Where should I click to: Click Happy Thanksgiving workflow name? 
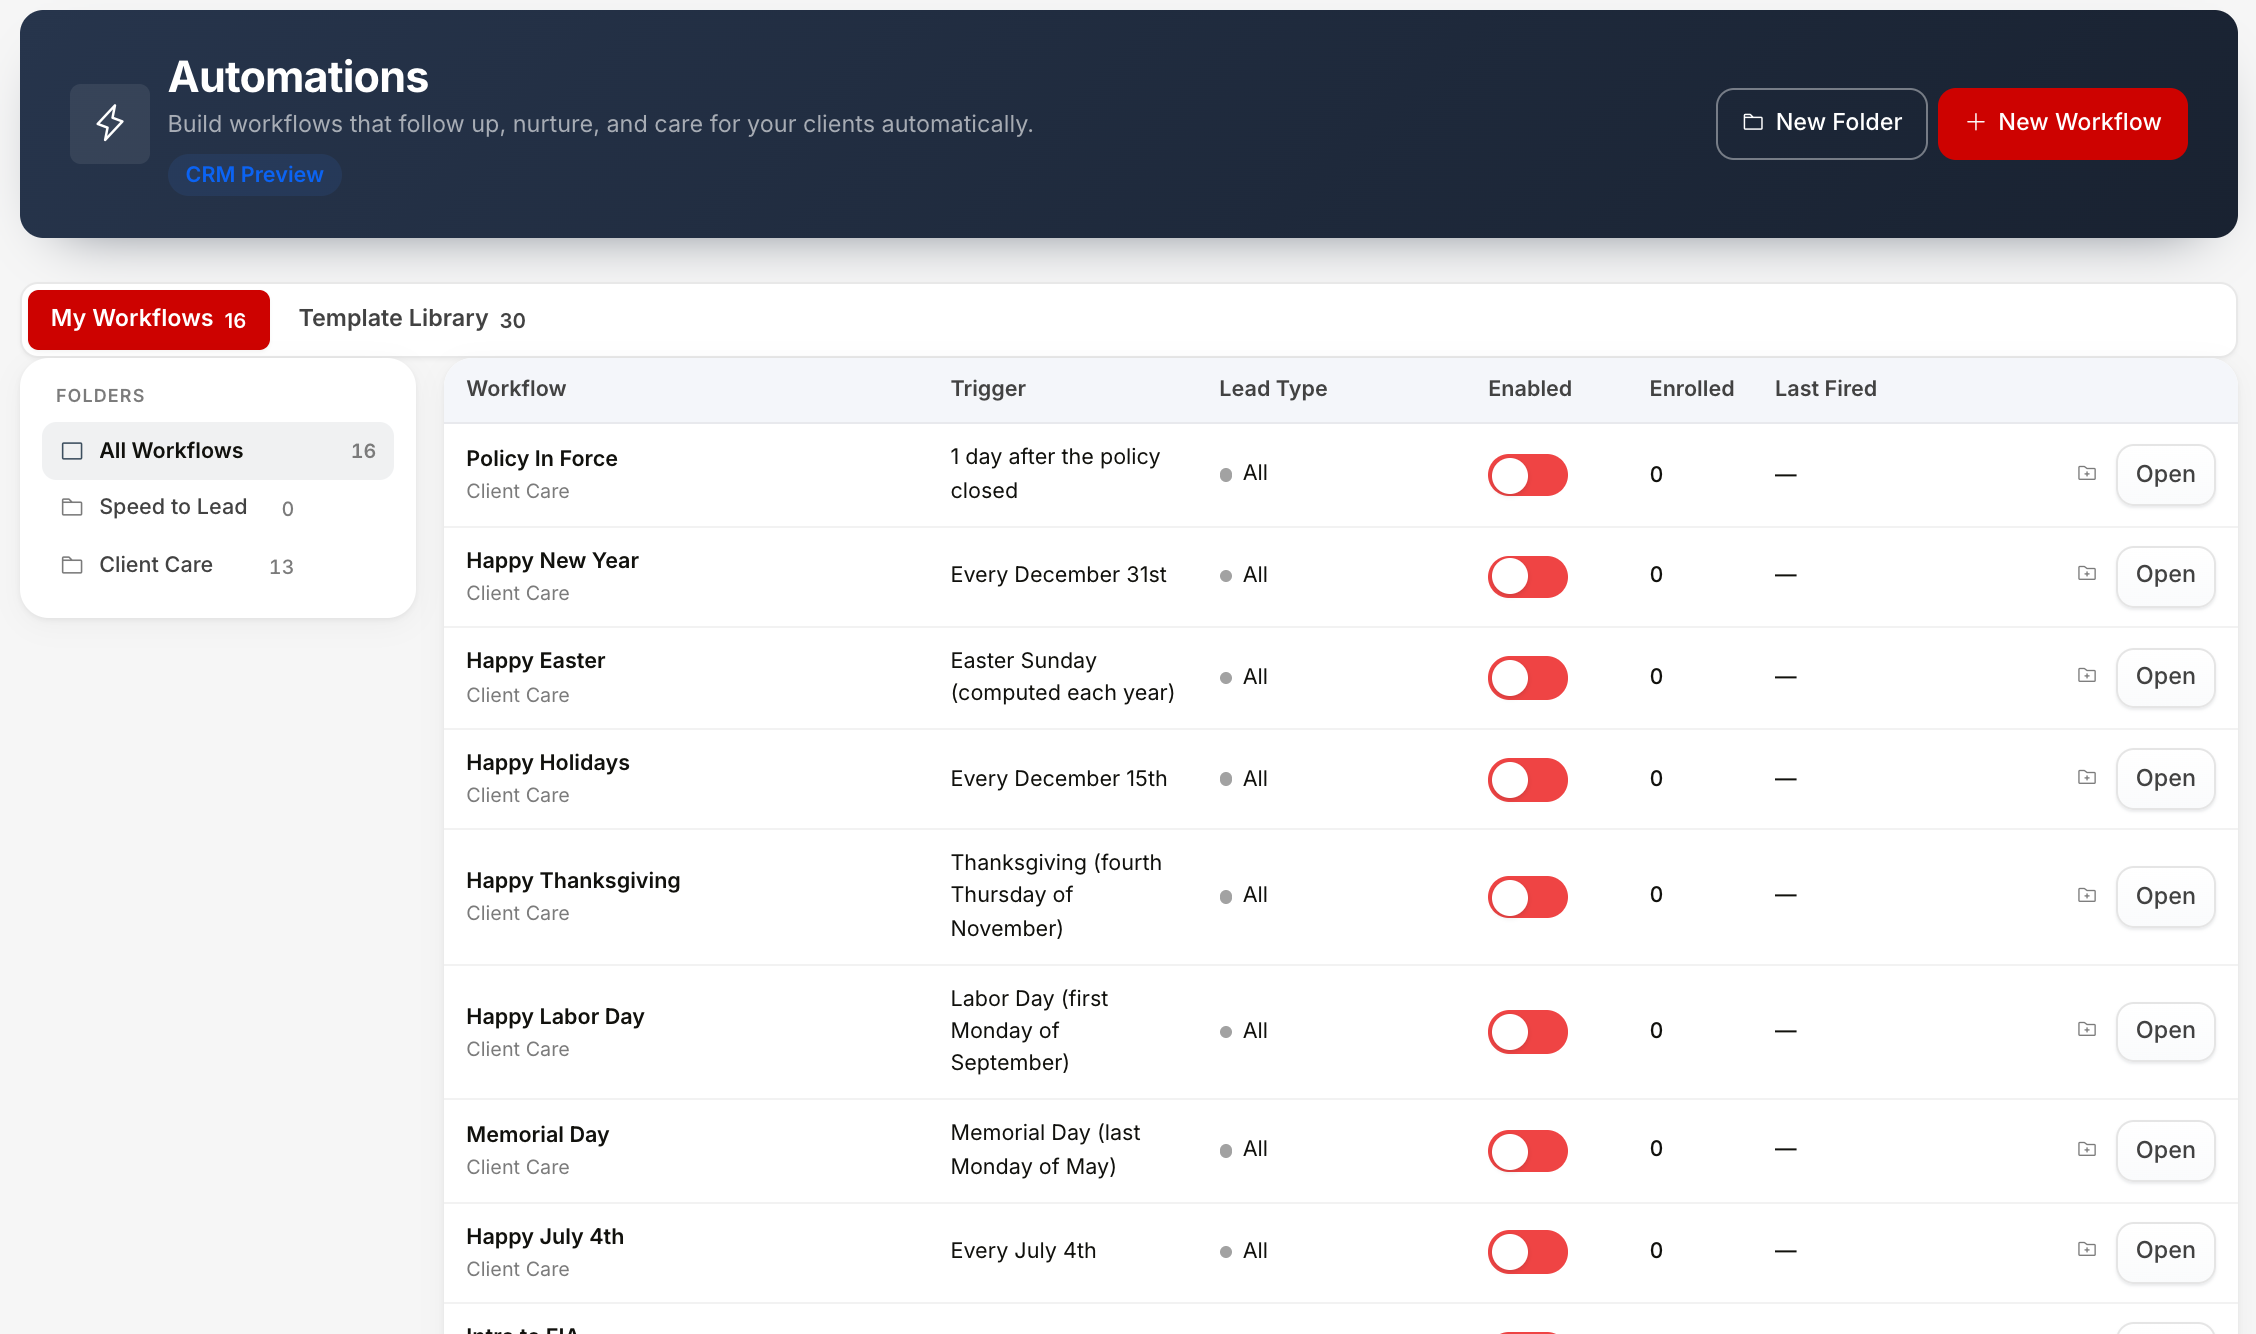click(x=573, y=880)
